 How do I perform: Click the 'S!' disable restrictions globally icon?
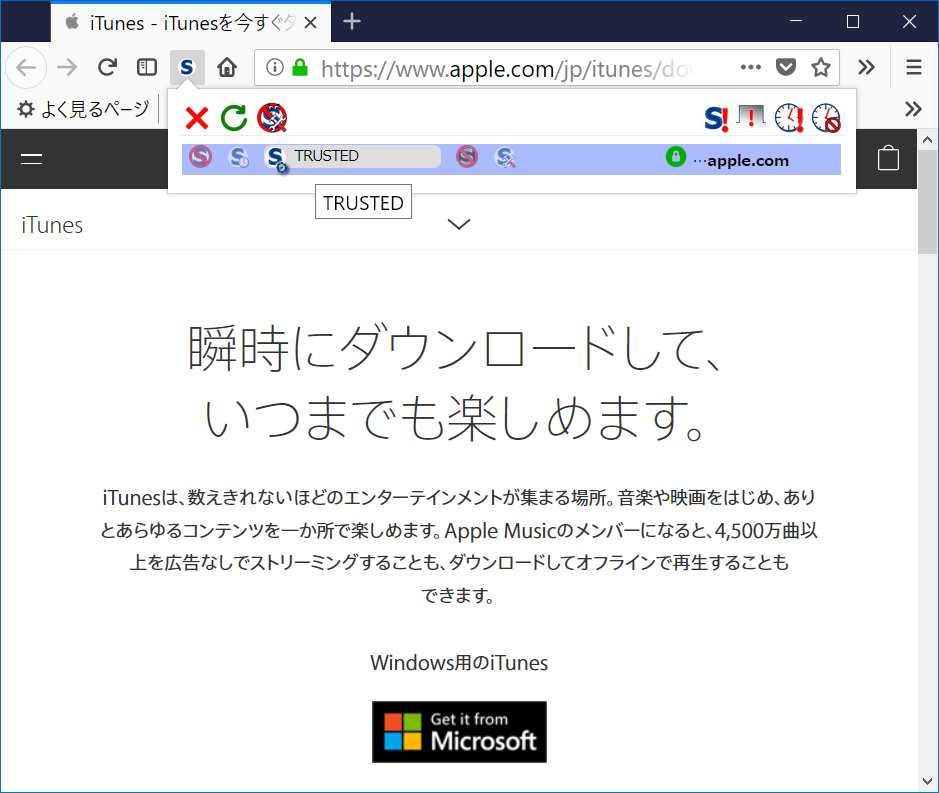point(716,118)
